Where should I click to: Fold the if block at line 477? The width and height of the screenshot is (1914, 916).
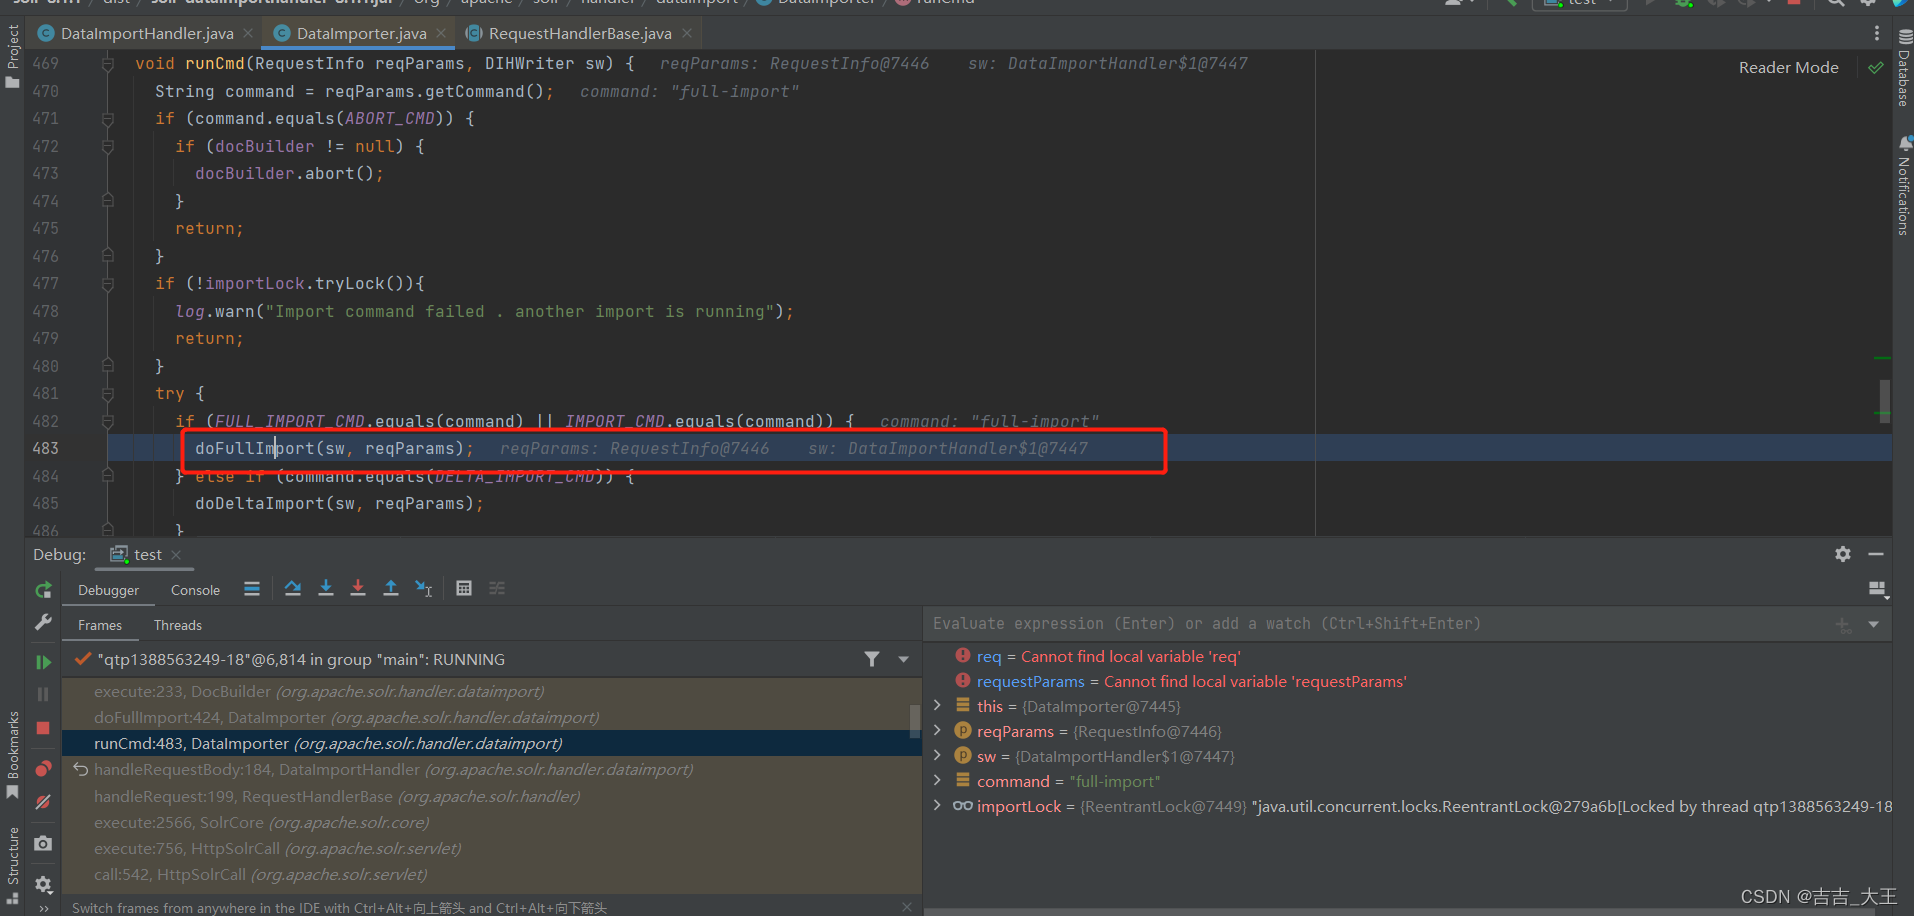tap(108, 284)
